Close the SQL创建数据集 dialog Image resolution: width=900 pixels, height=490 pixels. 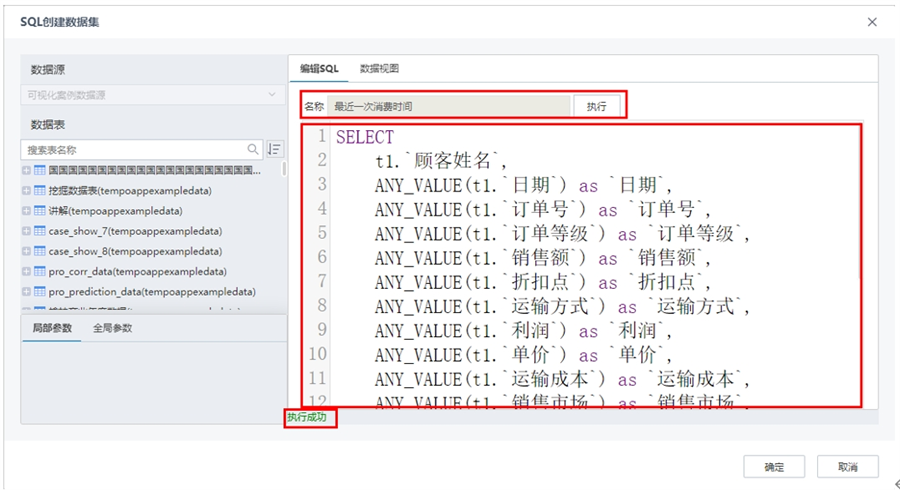[872, 21]
